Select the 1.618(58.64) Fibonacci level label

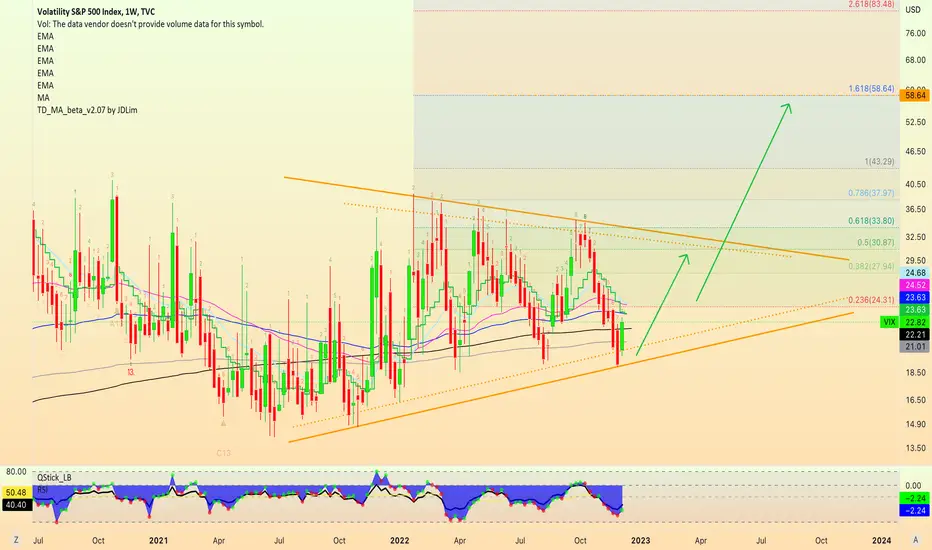tap(871, 89)
